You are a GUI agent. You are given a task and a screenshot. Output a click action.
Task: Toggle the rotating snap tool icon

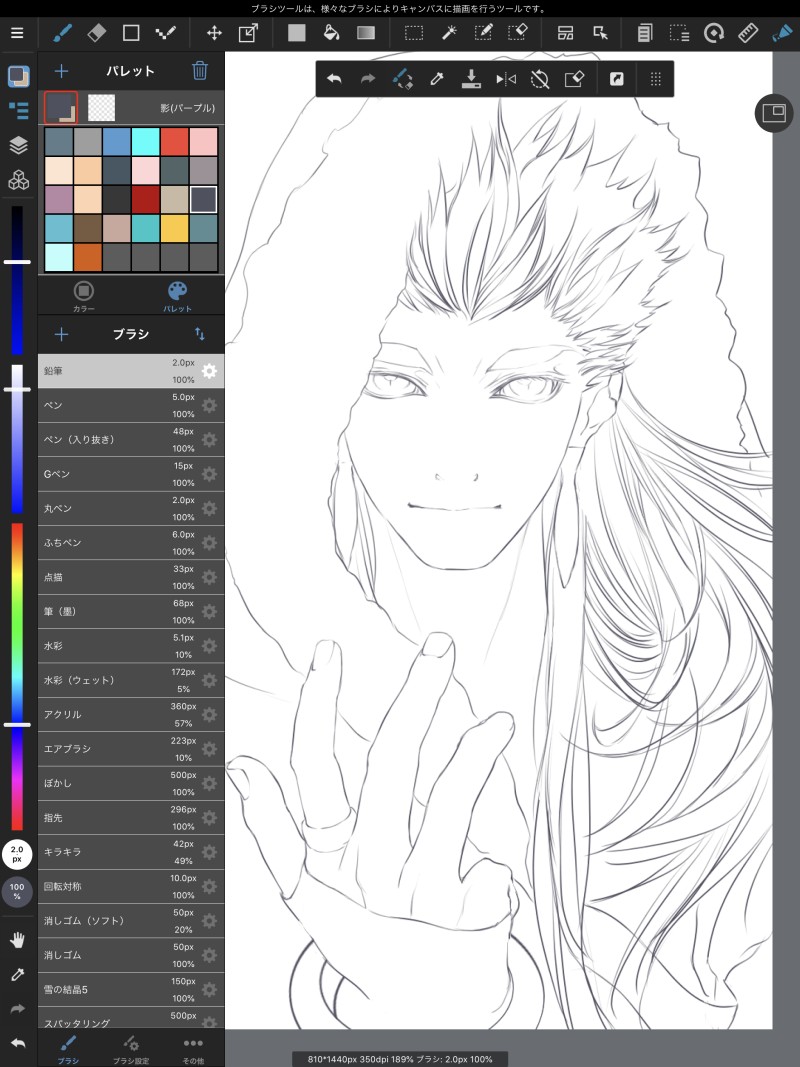tap(714, 33)
